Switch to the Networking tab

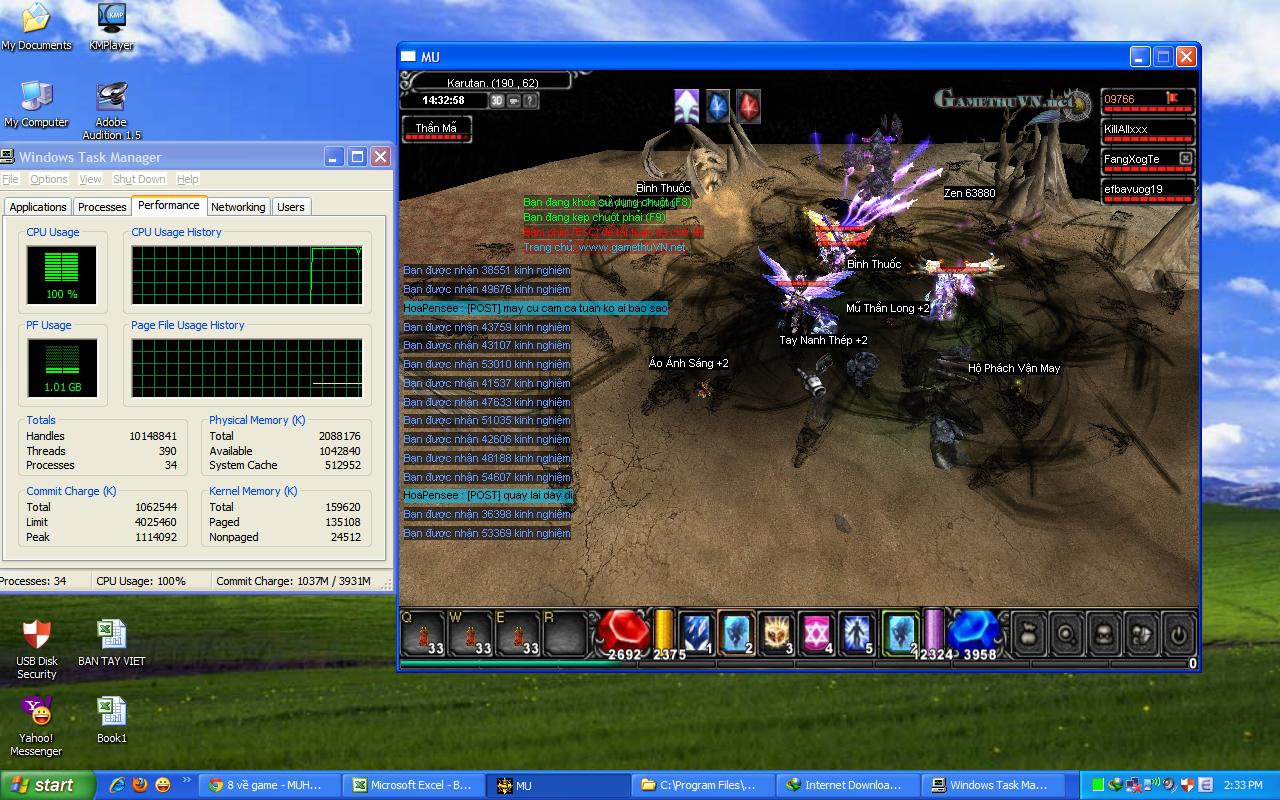point(238,207)
